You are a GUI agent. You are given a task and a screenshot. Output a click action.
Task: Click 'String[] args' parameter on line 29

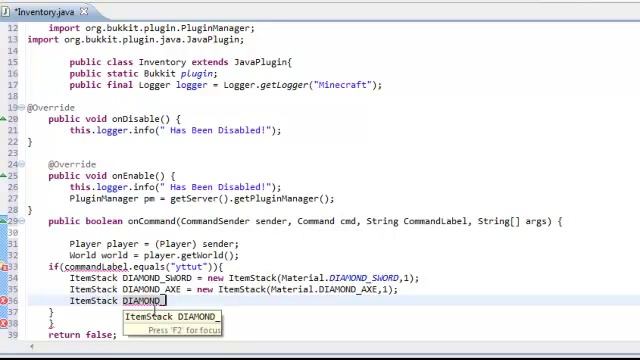[x=512, y=221]
